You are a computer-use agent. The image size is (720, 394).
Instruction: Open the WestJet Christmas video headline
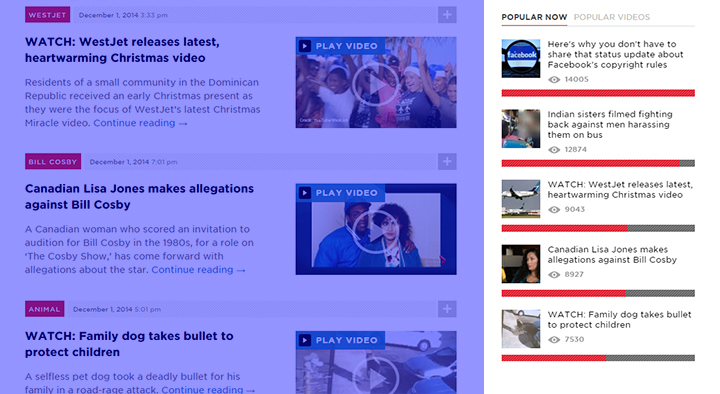(x=122, y=50)
